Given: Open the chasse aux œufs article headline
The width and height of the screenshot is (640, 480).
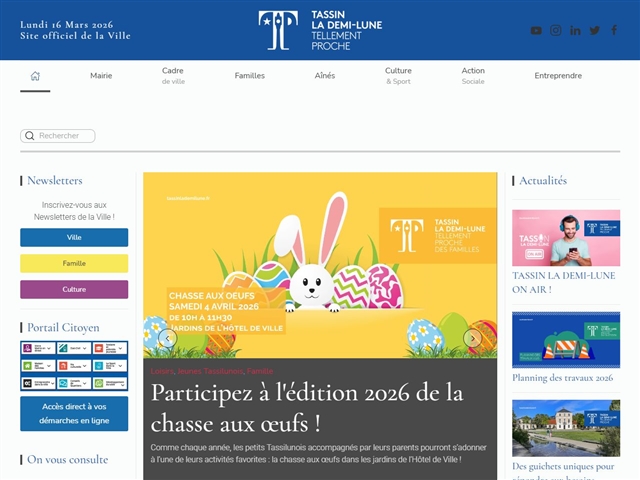Looking at the screenshot, I should 307,408.
